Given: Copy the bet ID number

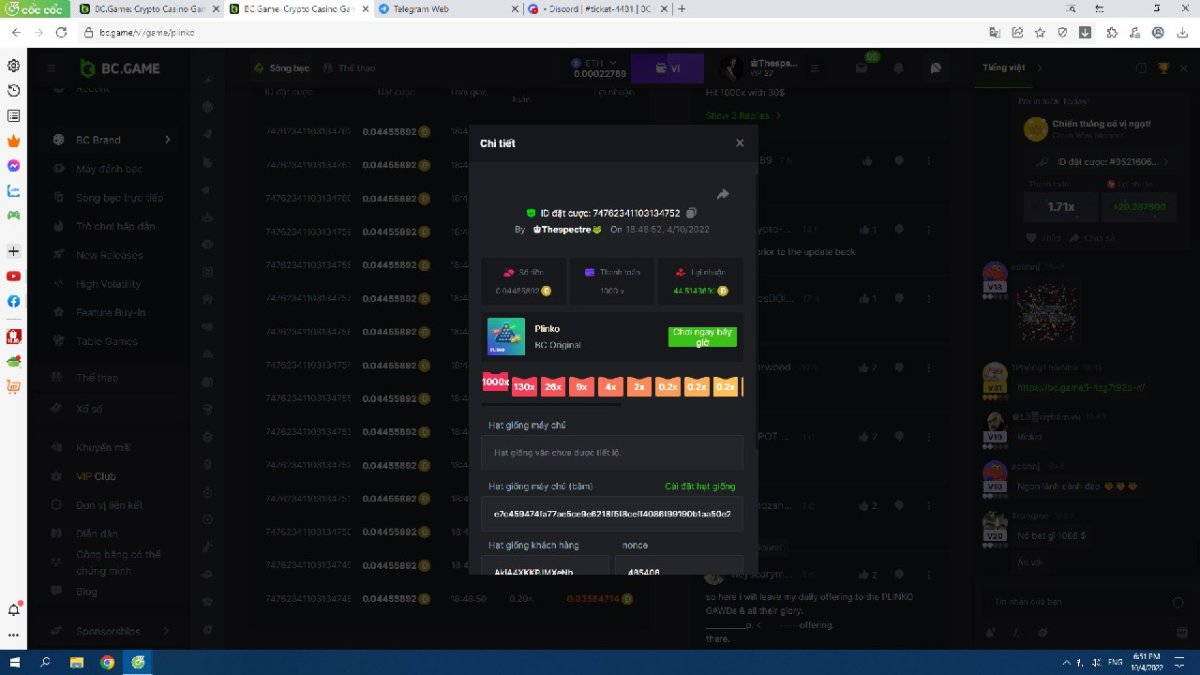Looking at the screenshot, I should click(x=691, y=213).
